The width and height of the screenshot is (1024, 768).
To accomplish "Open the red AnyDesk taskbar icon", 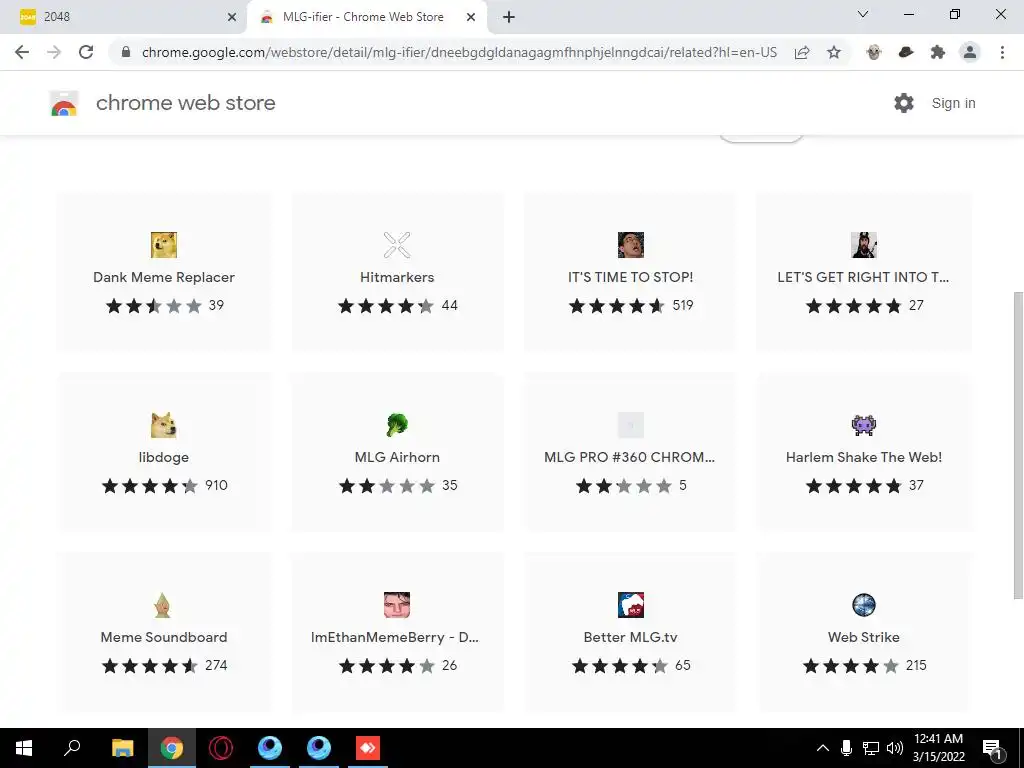I will point(368,748).
